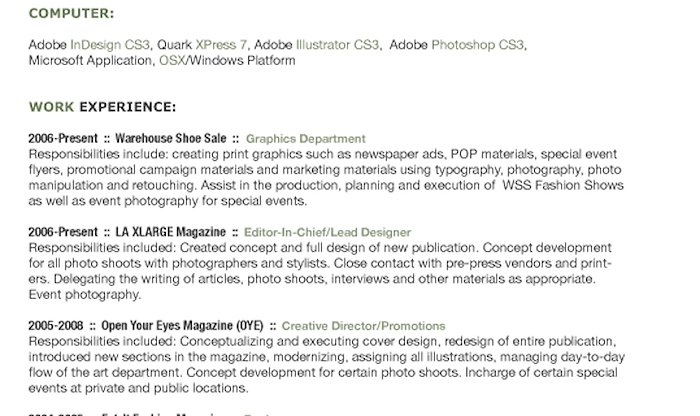
Task: Select the green 'InDesign CS3' text
Action: coord(110,45)
